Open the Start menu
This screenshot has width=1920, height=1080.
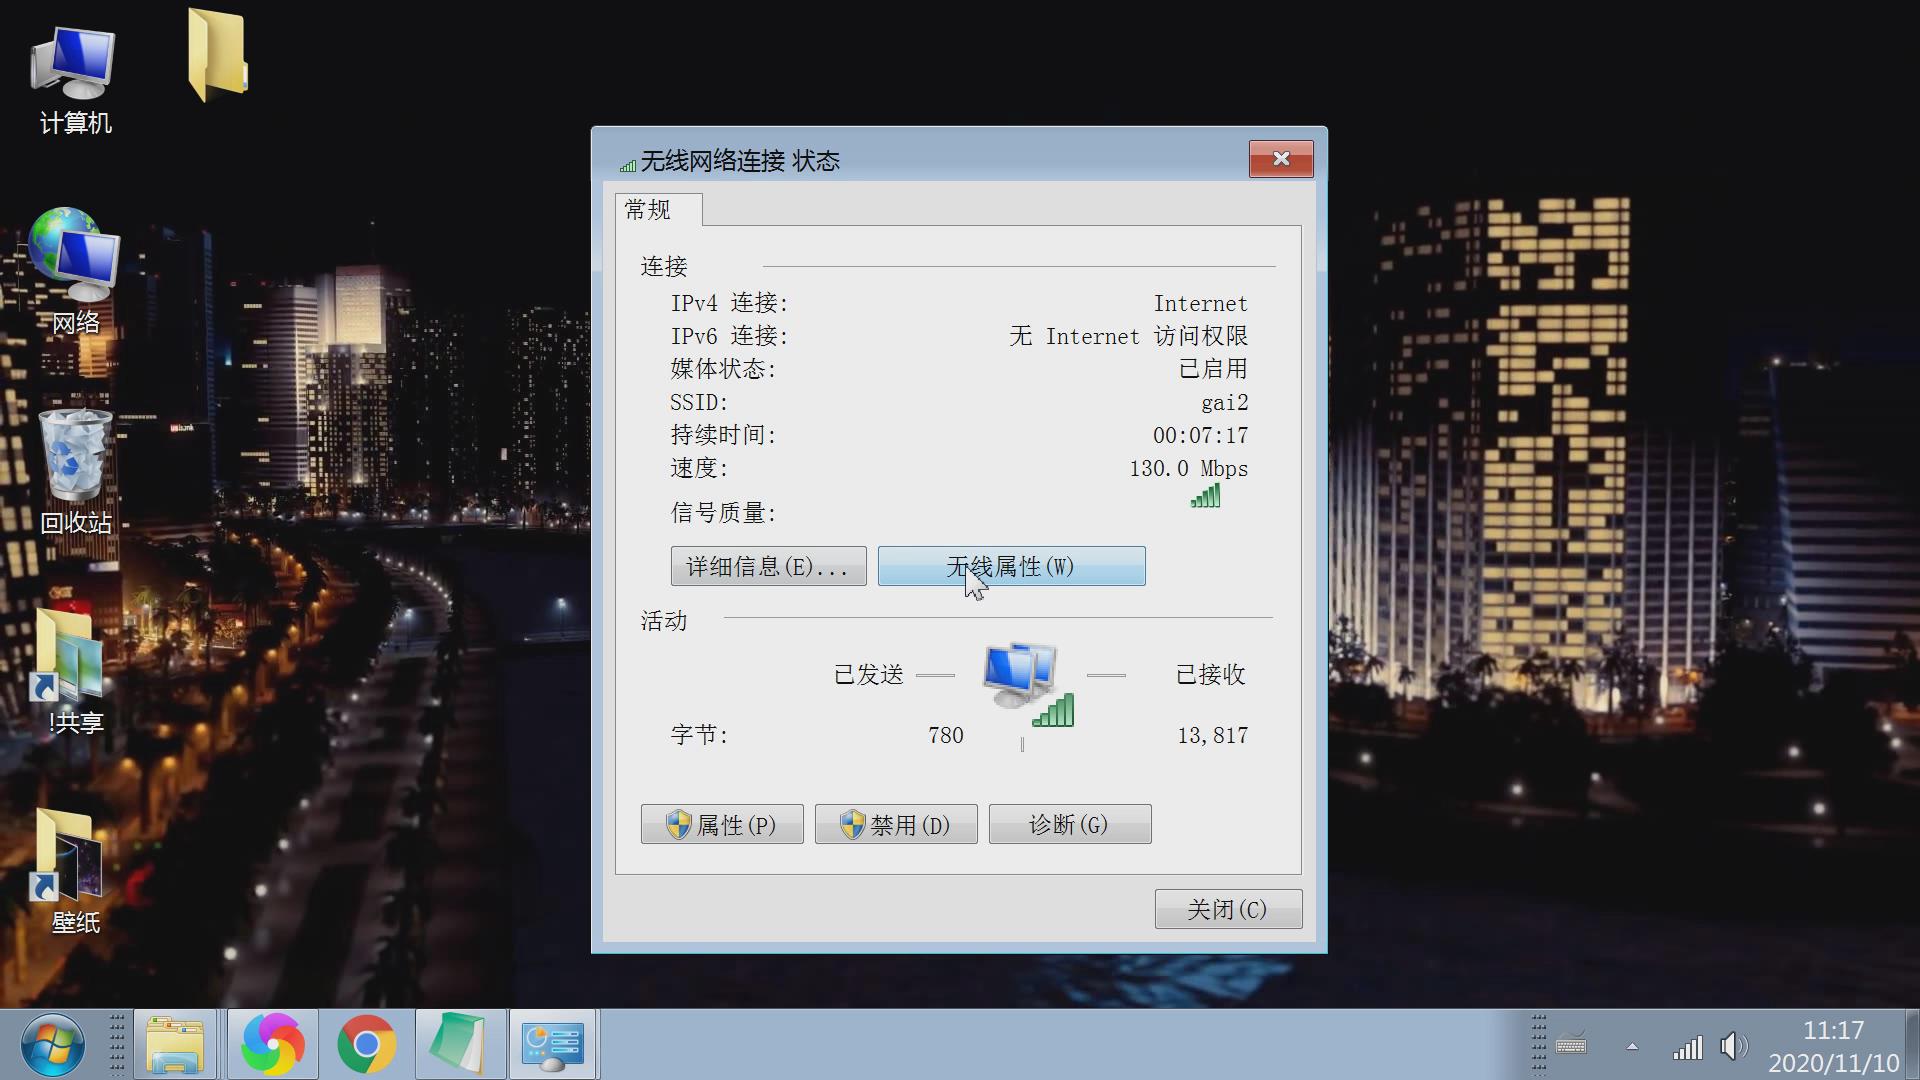pos(54,1044)
